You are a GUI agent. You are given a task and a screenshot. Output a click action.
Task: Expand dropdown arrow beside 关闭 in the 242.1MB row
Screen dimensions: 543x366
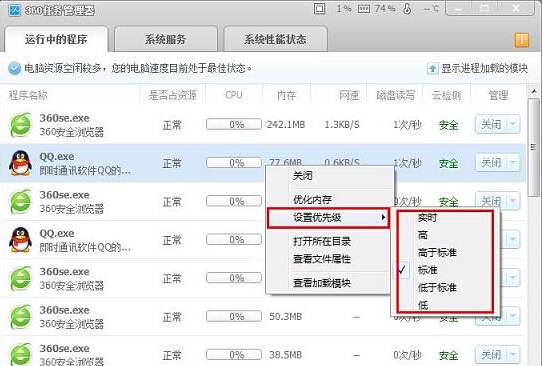[513, 124]
